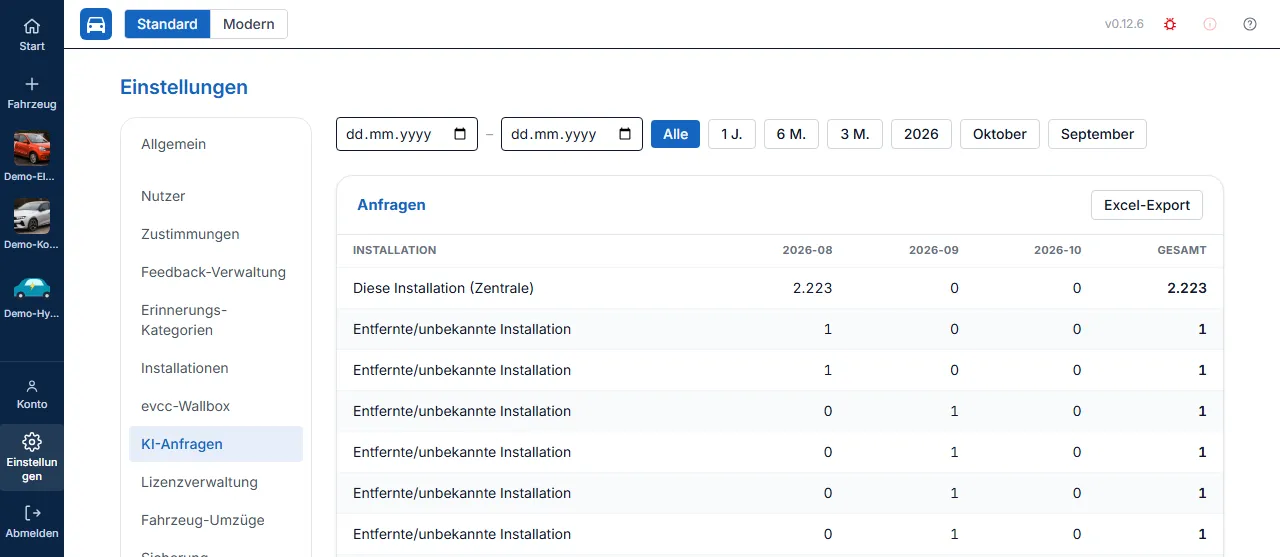Viewport: 1280px width, 557px height.
Task: Open Fahrzeug-Umzüge settings section
Action: (x=216, y=520)
